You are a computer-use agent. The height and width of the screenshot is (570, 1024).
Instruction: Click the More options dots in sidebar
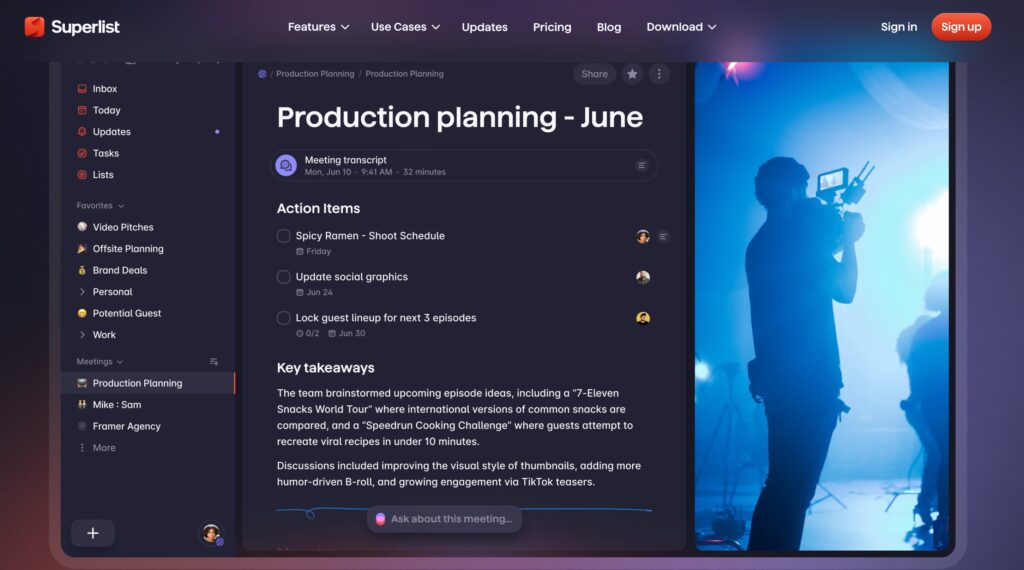click(82, 448)
